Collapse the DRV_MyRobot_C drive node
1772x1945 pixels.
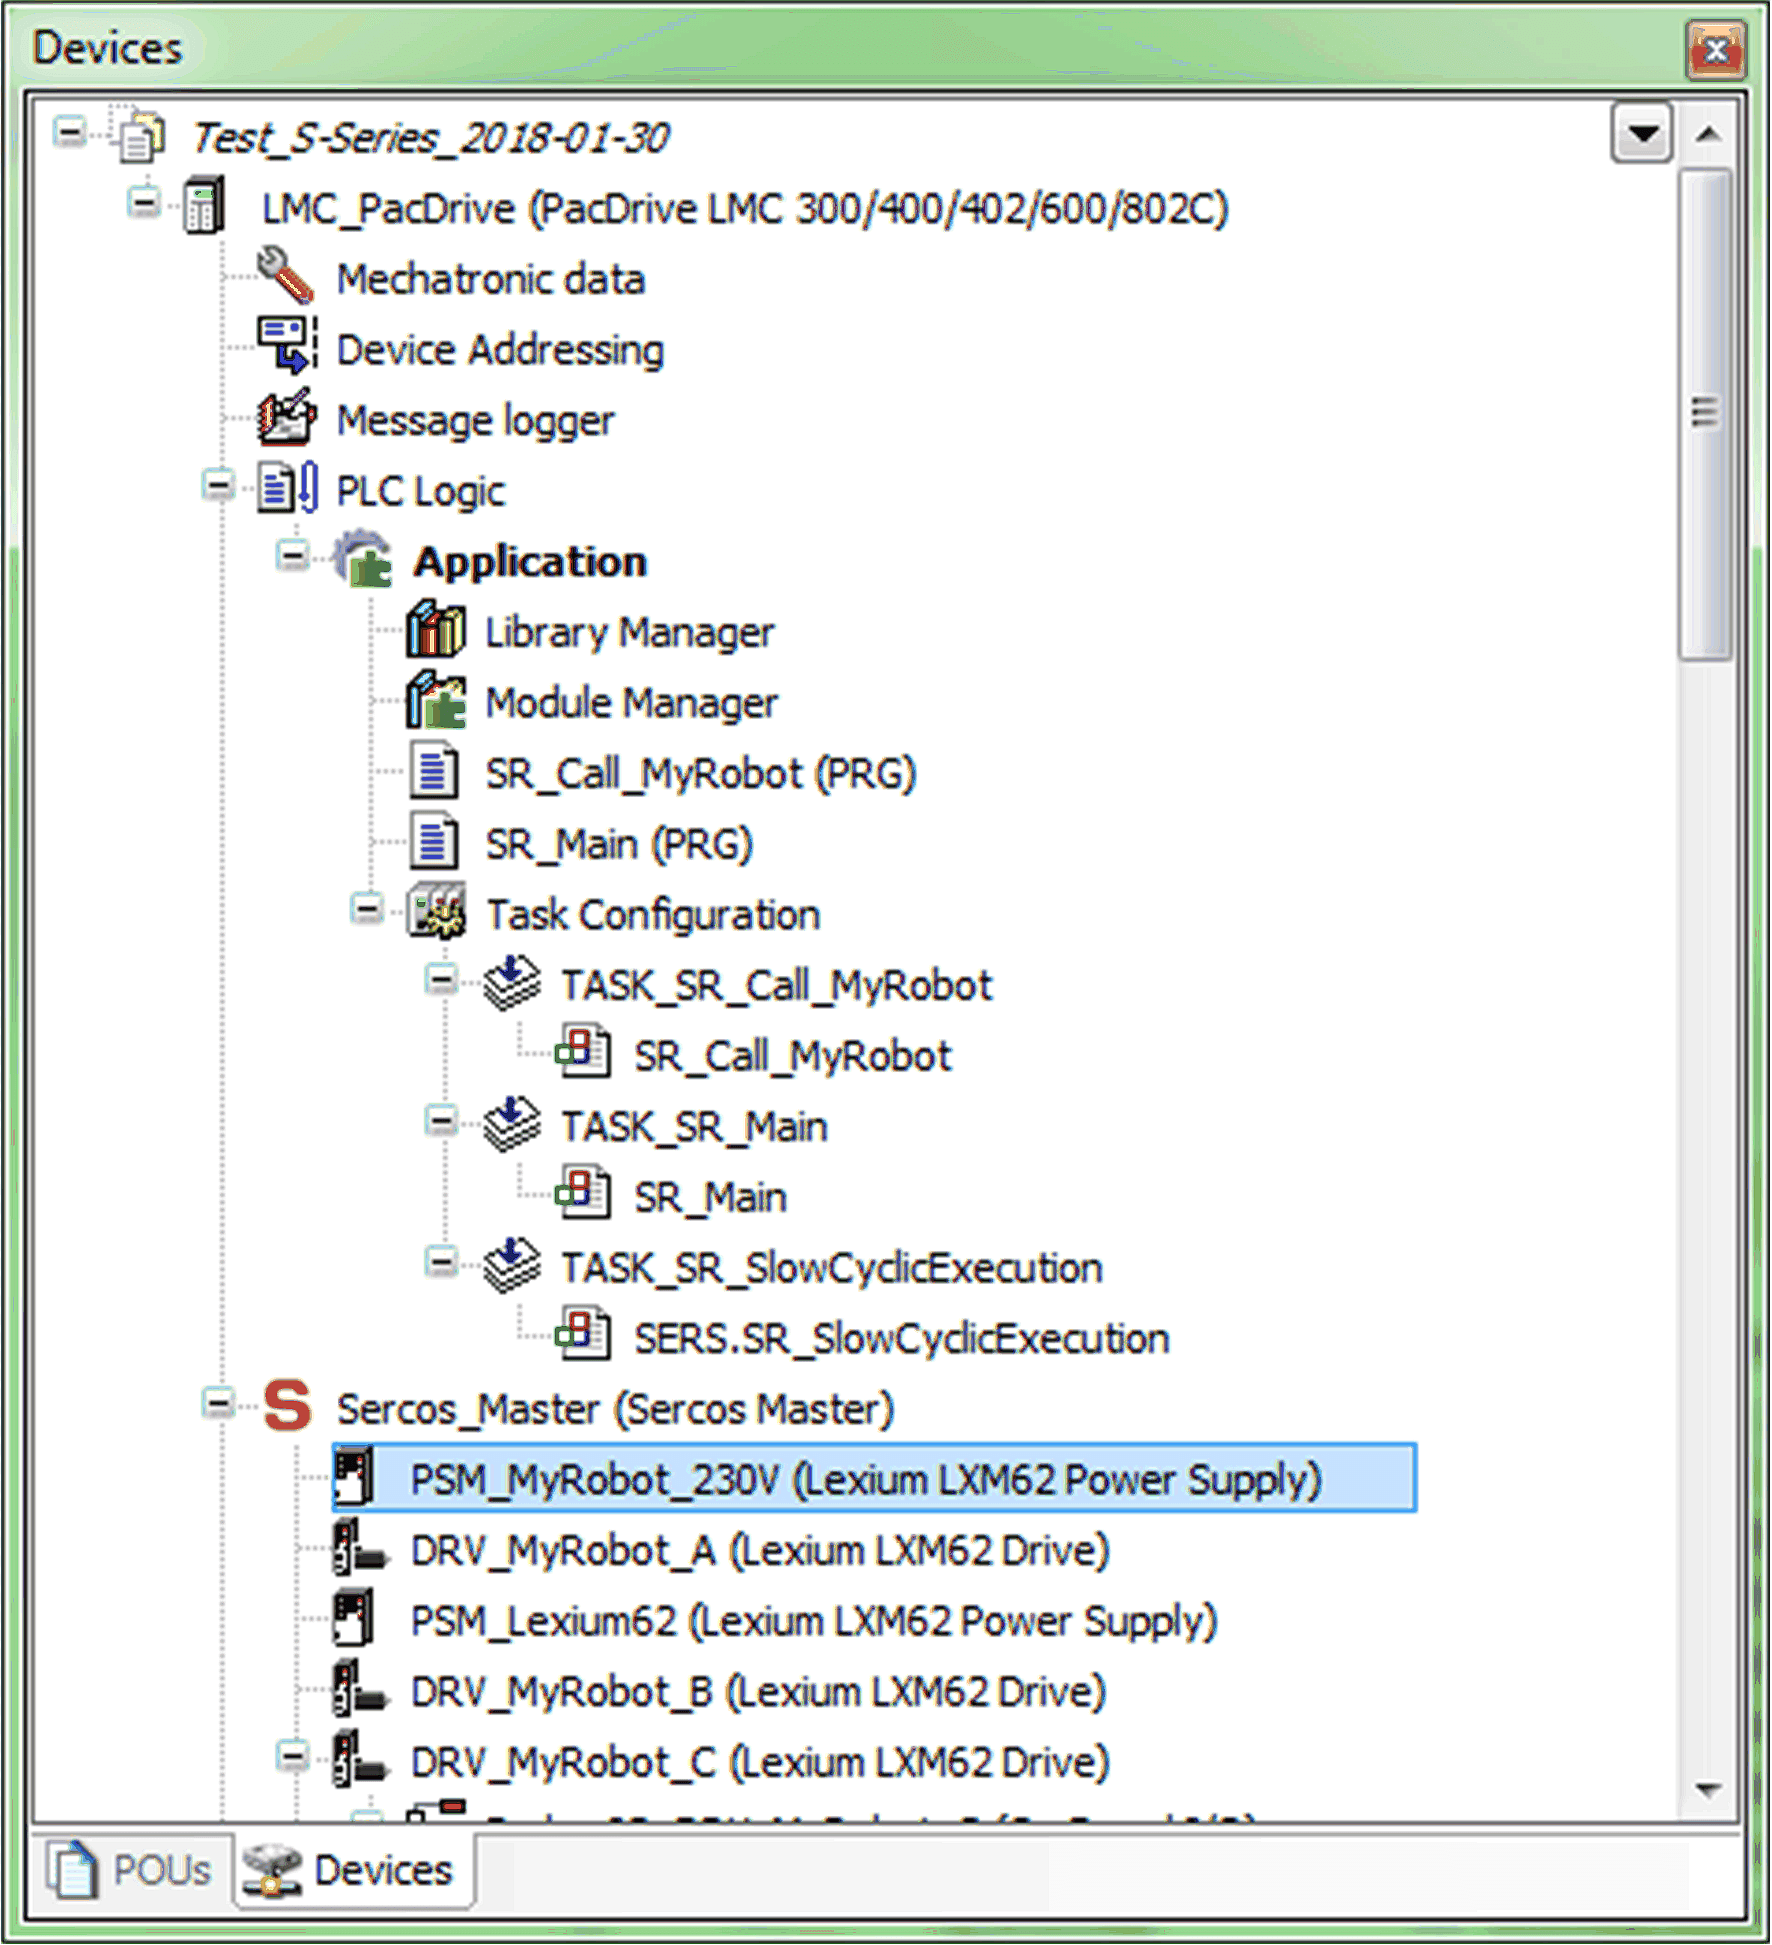(292, 1755)
